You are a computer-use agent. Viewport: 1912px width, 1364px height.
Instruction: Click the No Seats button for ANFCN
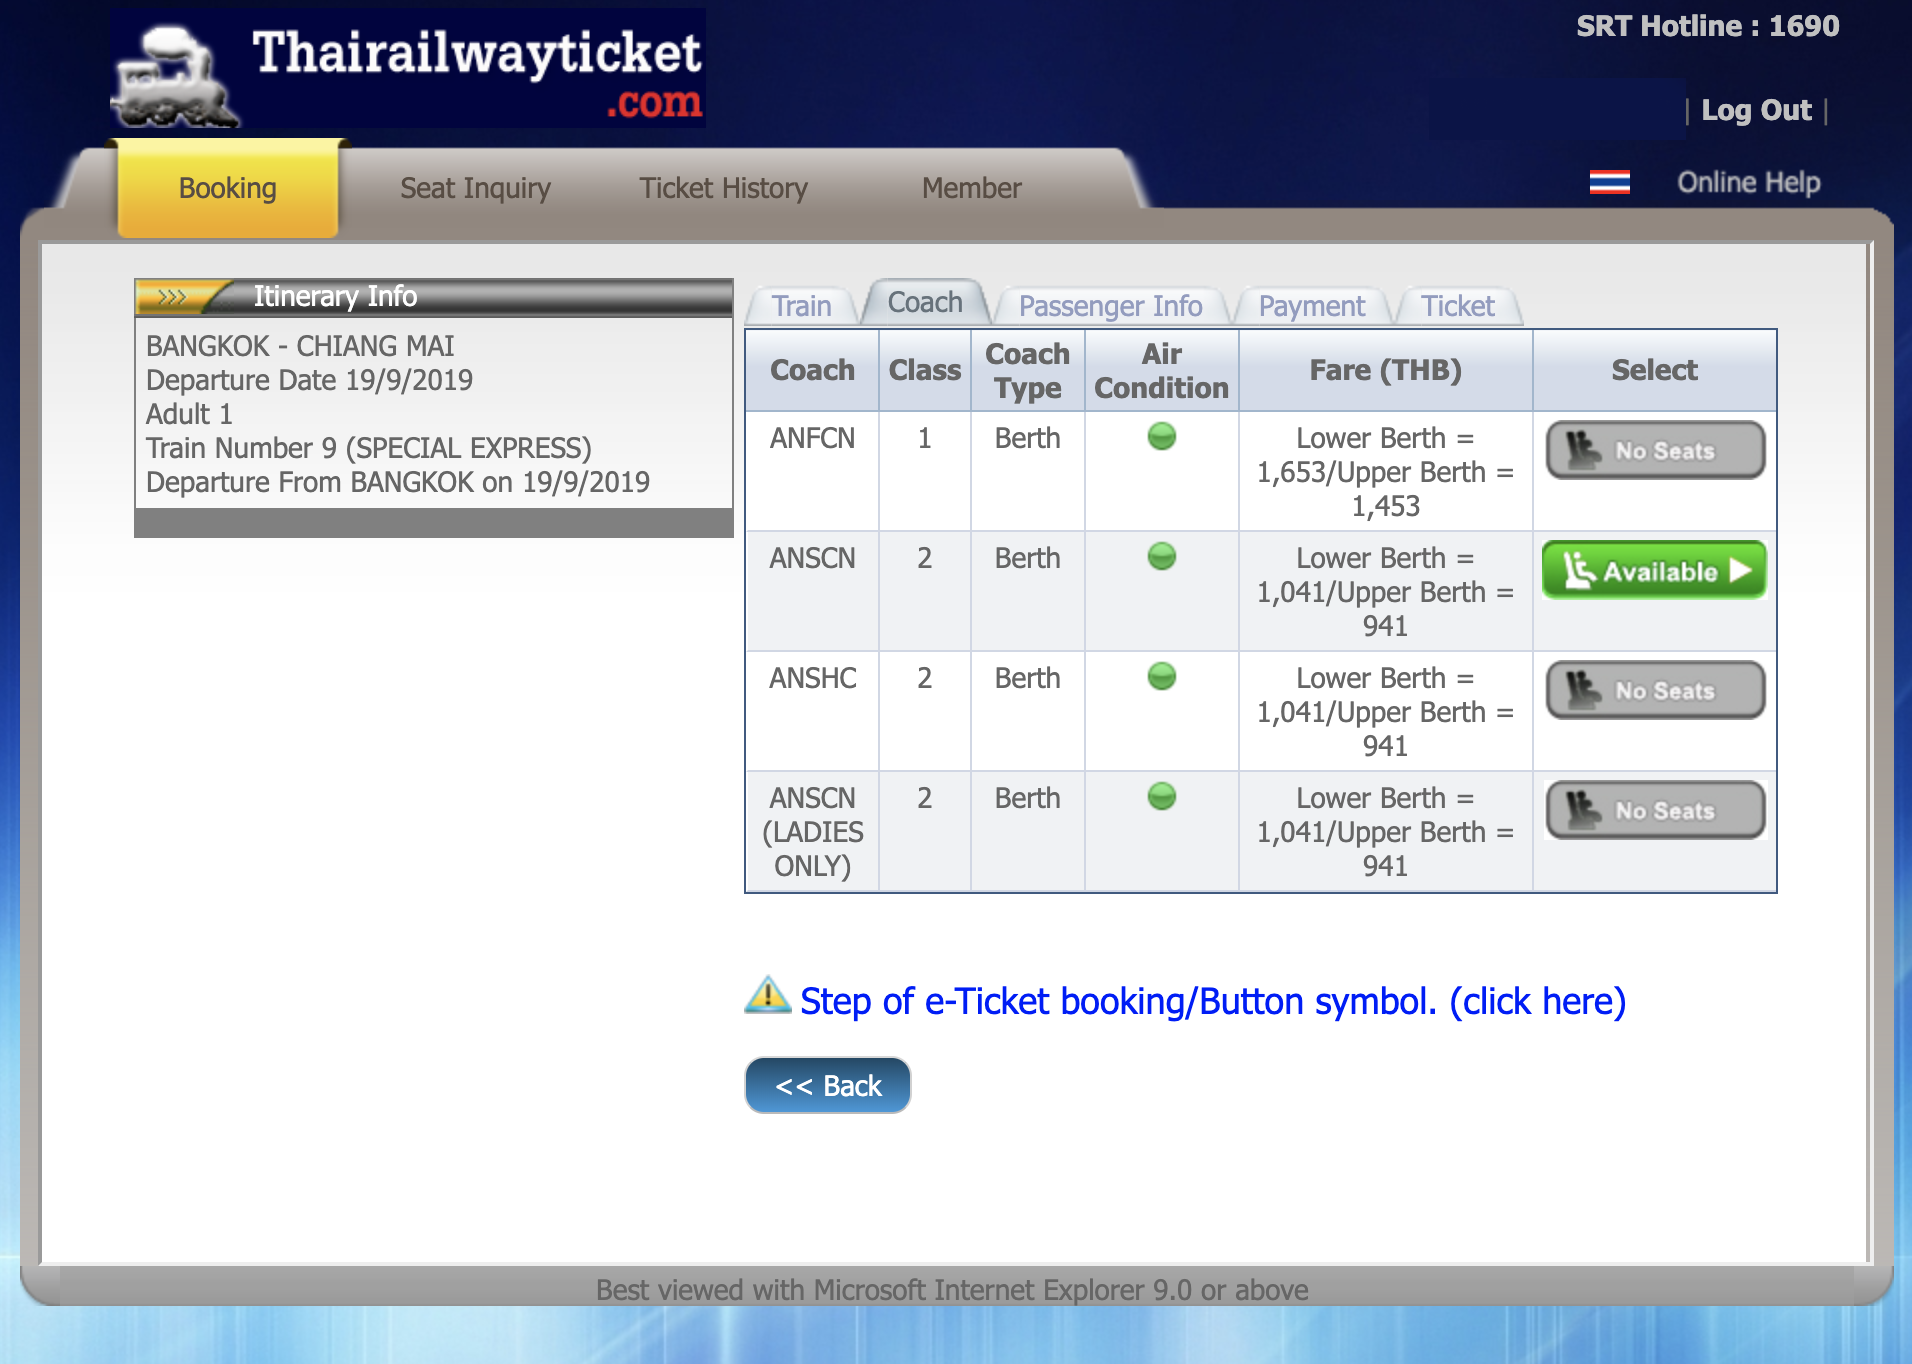pyautogui.click(x=1655, y=450)
